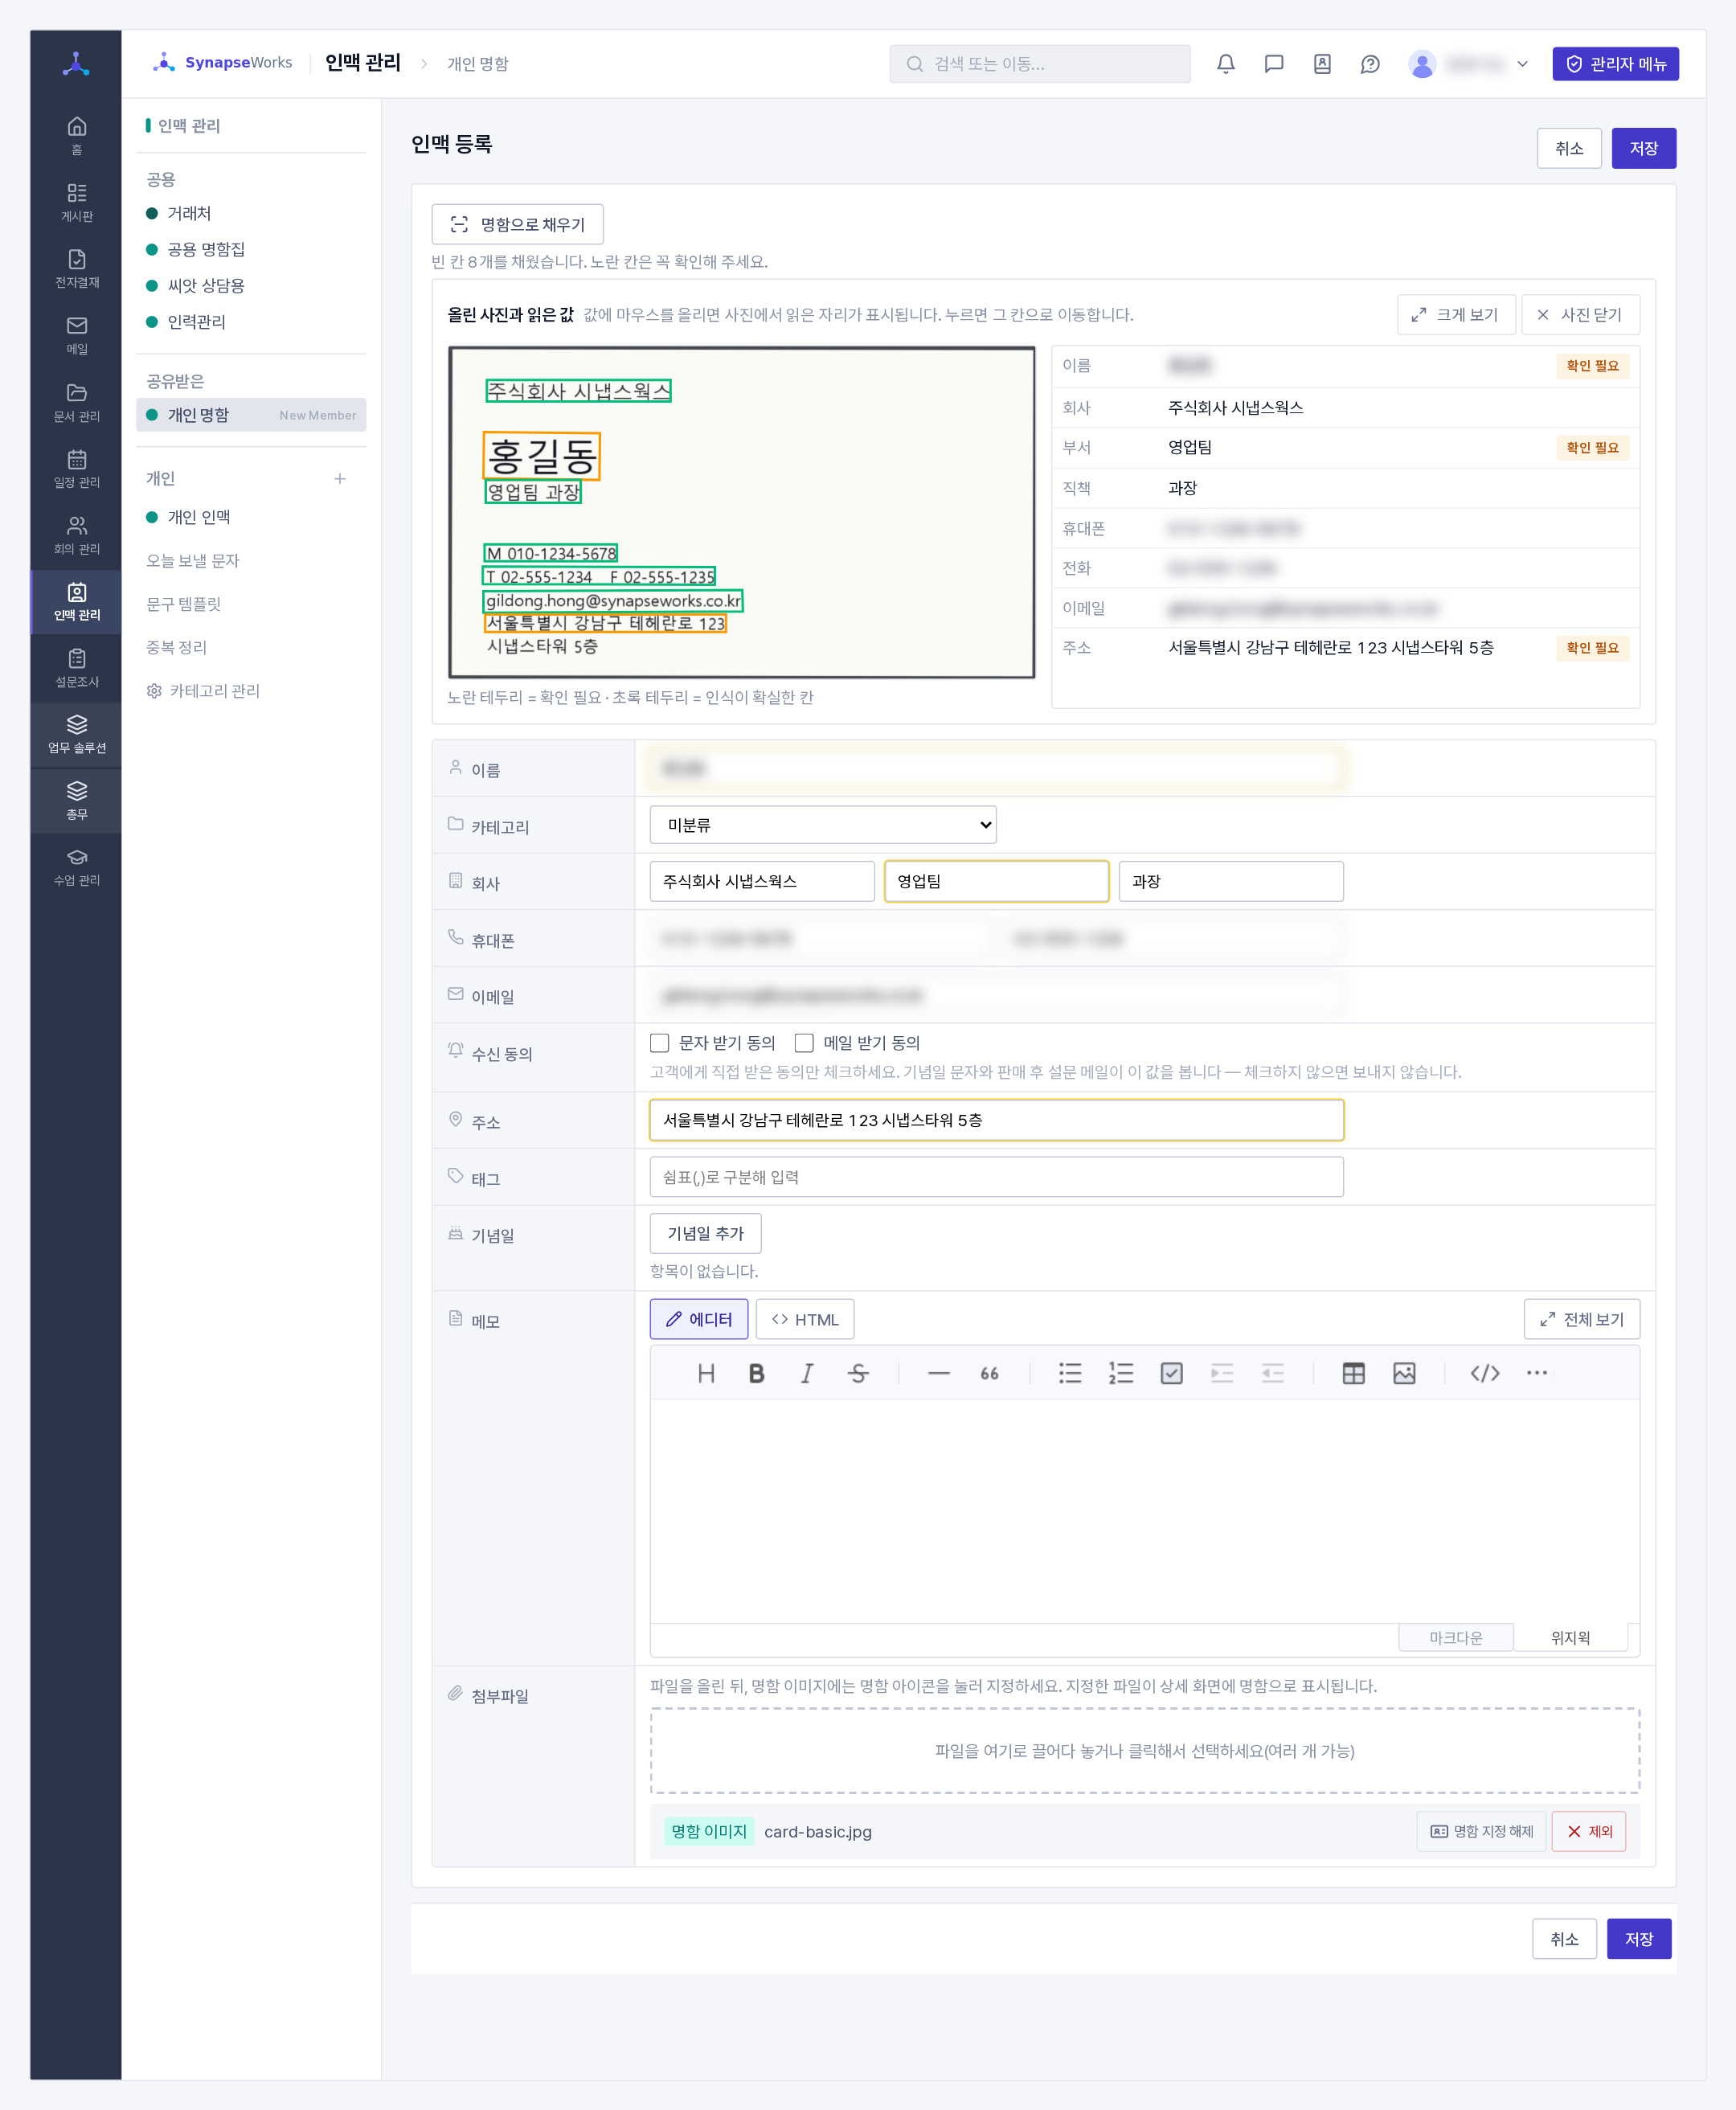Open 카테고리 dropdown showing 미분류
Viewport: 1736px width, 2110px height.
pos(822,824)
